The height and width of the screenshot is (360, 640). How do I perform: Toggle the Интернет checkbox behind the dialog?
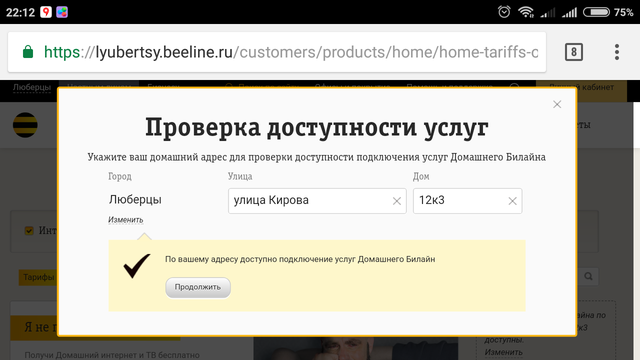[x=29, y=231]
